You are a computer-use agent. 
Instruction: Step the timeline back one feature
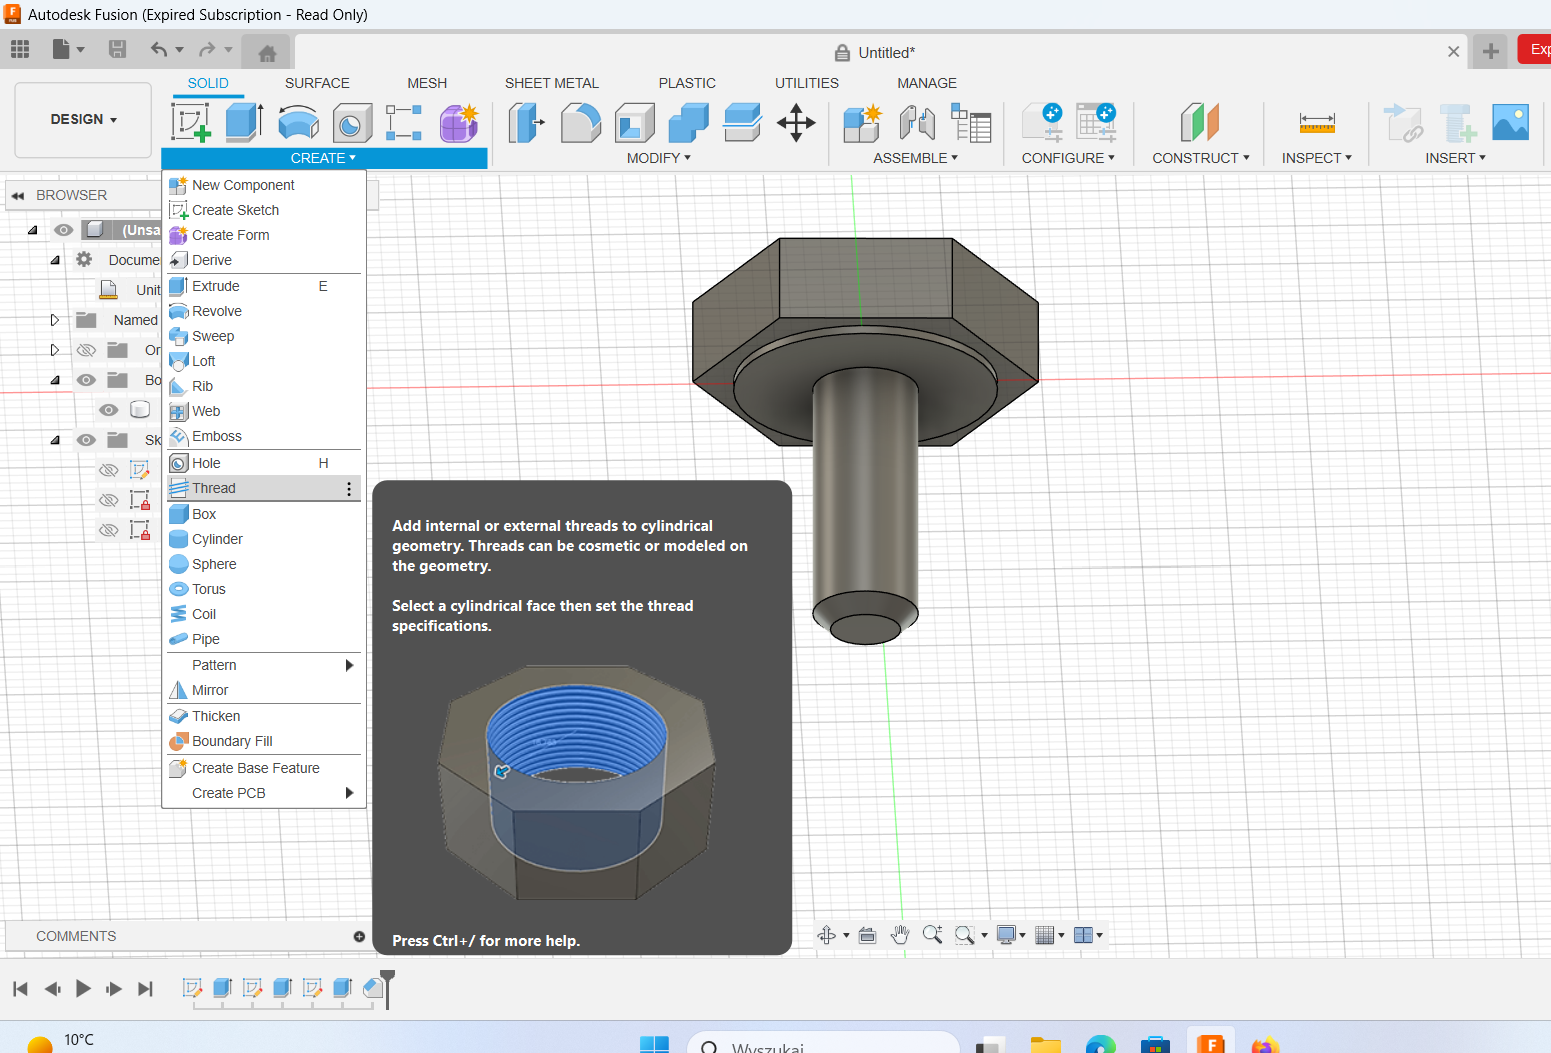coord(52,988)
